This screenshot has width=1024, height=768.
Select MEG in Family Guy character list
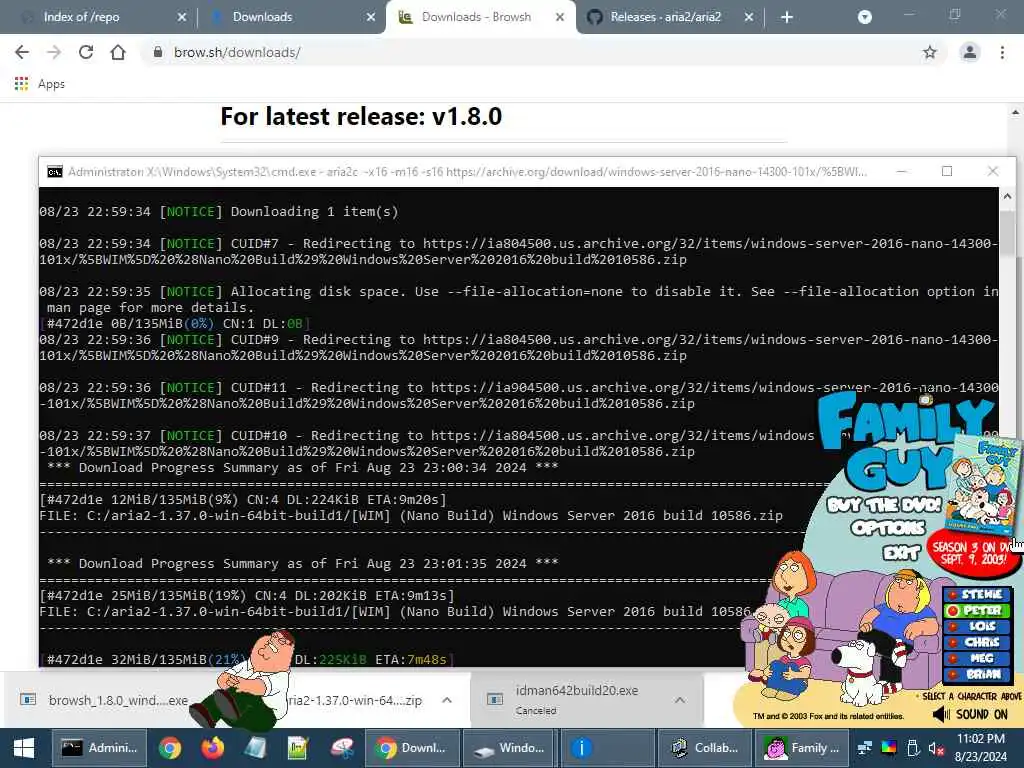pyautogui.click(x=978, y=658)
